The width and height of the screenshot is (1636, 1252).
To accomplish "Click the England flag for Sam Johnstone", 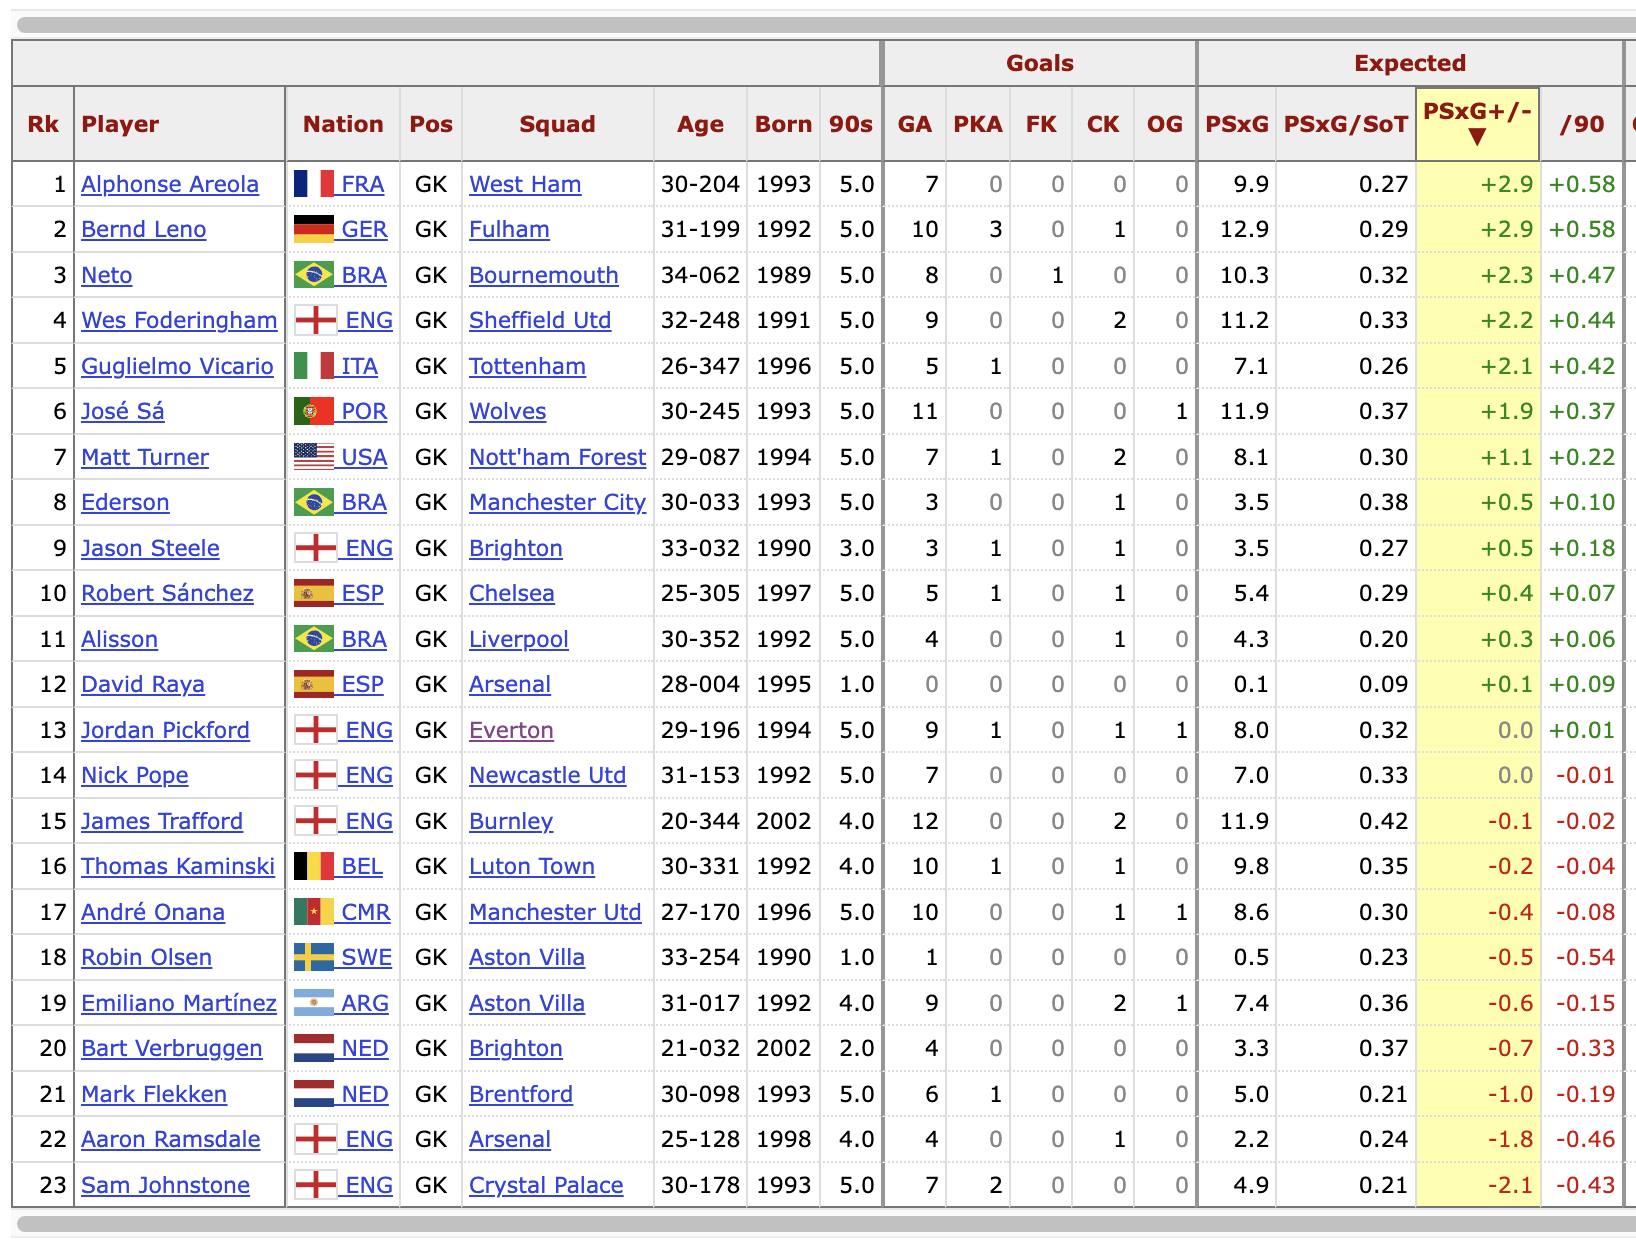I will (x=316, y=1185).
